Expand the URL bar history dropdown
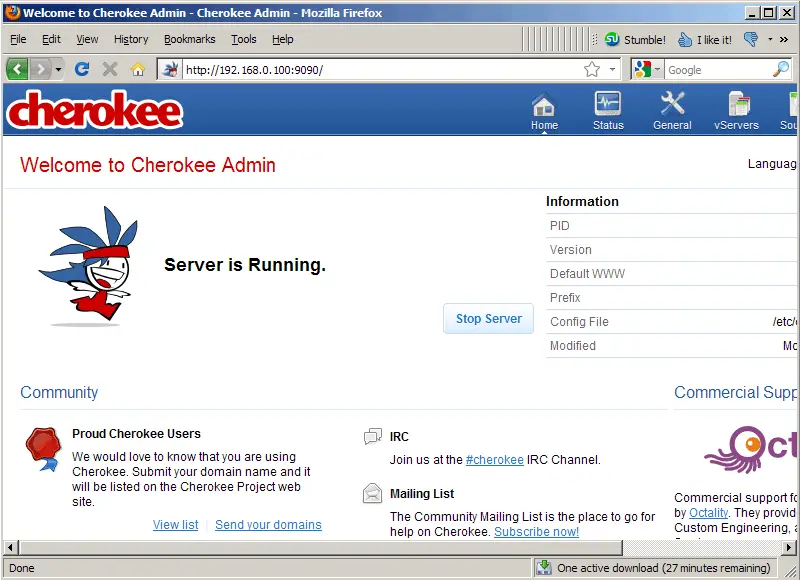800x580 pixels. point(612,69)
